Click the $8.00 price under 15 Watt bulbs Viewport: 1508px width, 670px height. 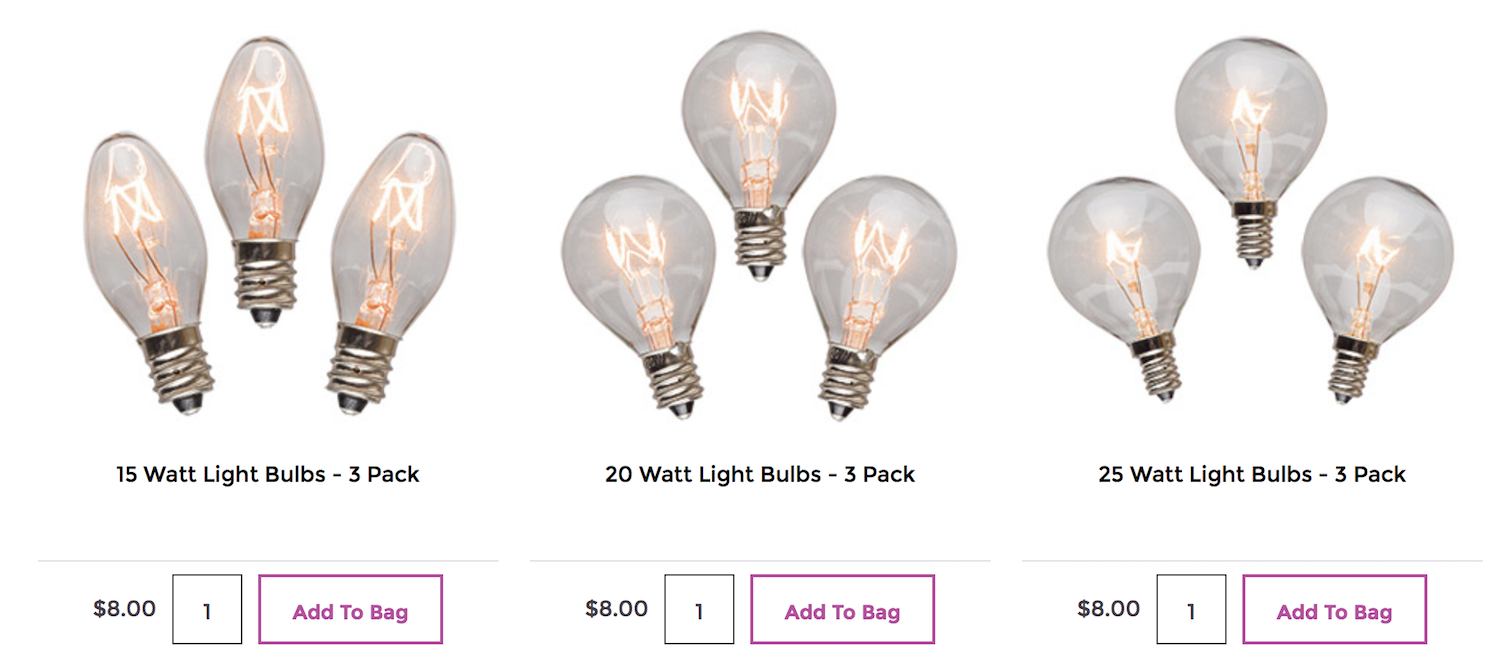[x=125, y=608]
